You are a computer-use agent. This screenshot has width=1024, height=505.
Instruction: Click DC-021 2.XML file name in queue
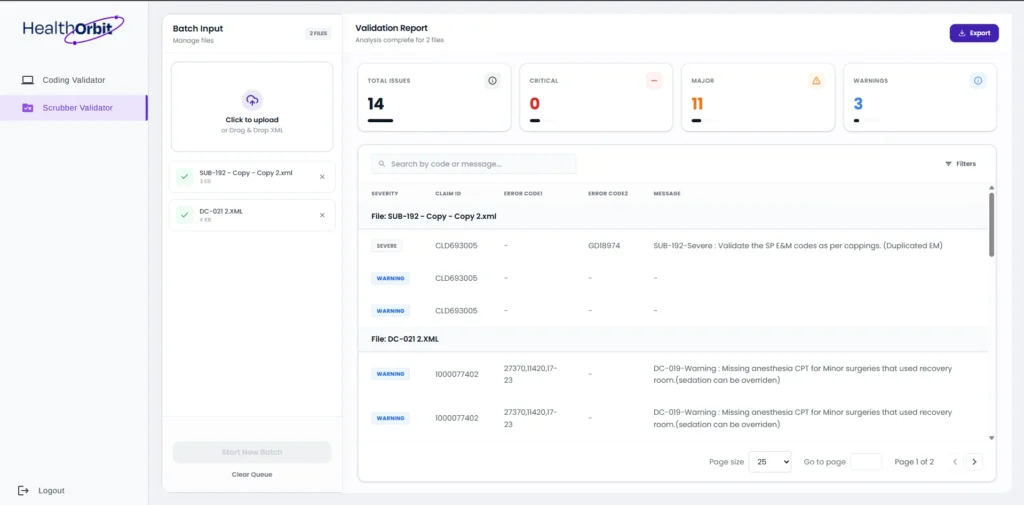pos(221,212)
